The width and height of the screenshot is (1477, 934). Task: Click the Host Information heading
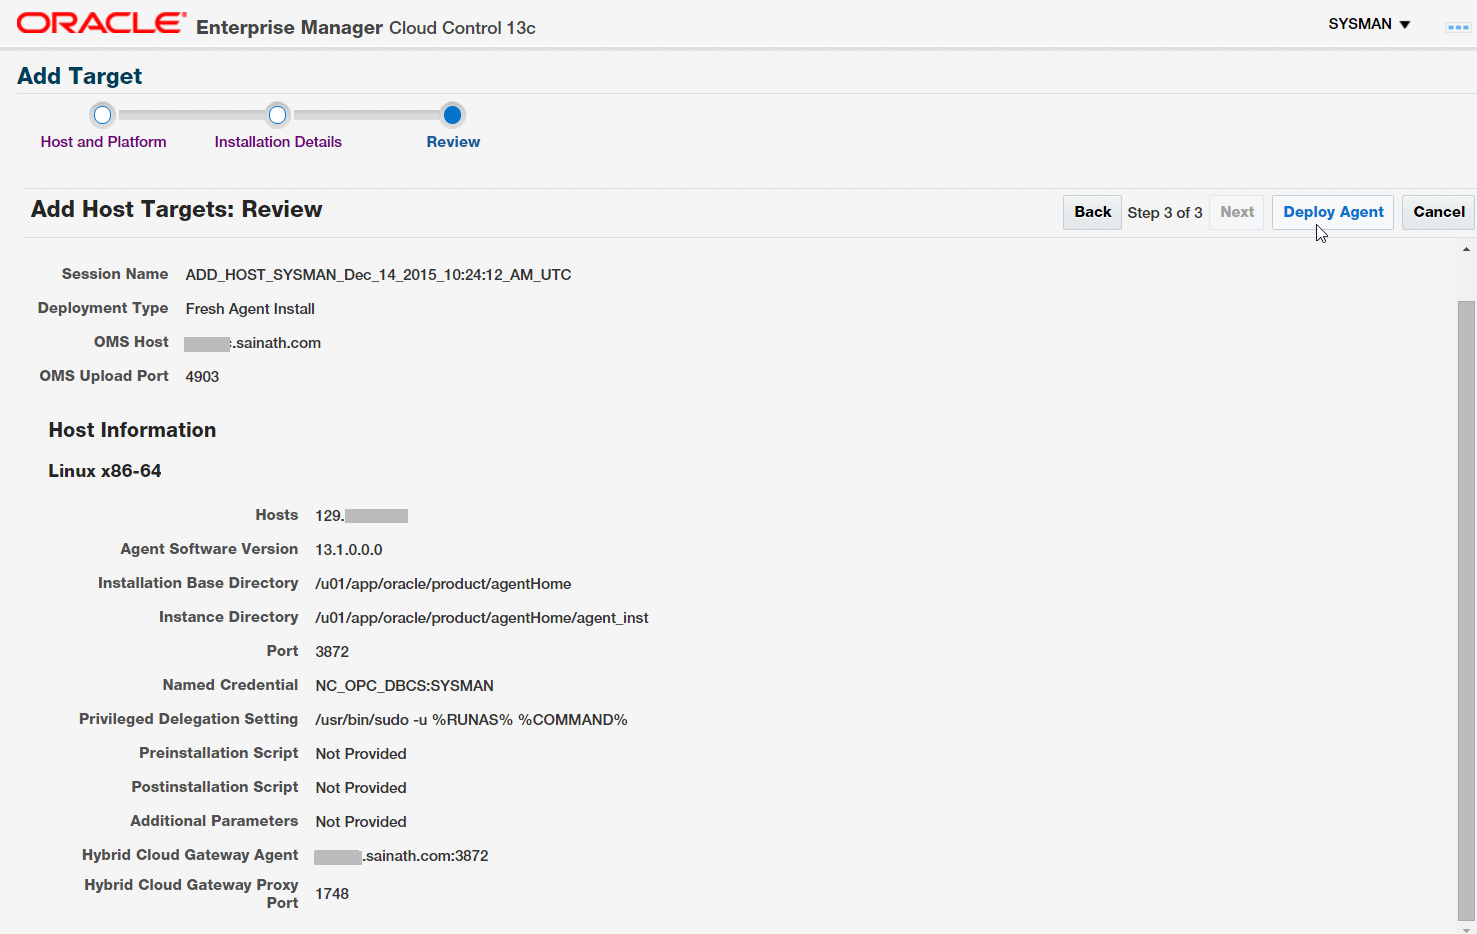(132, 430)
